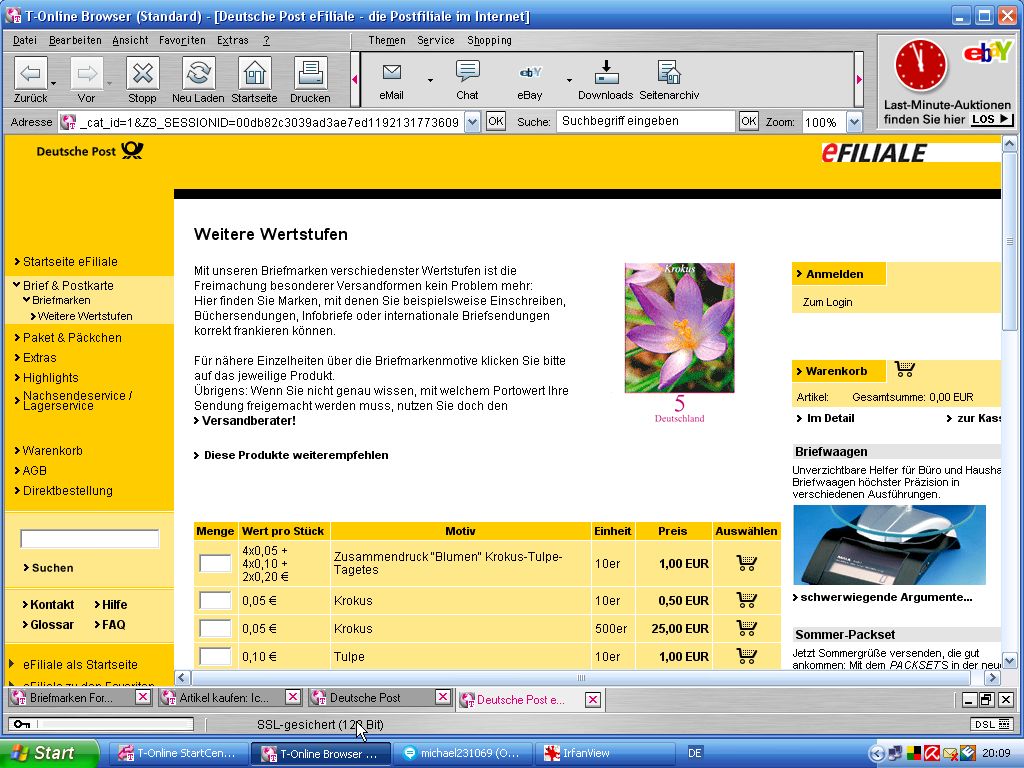Open the eMail toolbar icon
The width and height of the screenshot is (1024, 768).
tap(391, 73)
